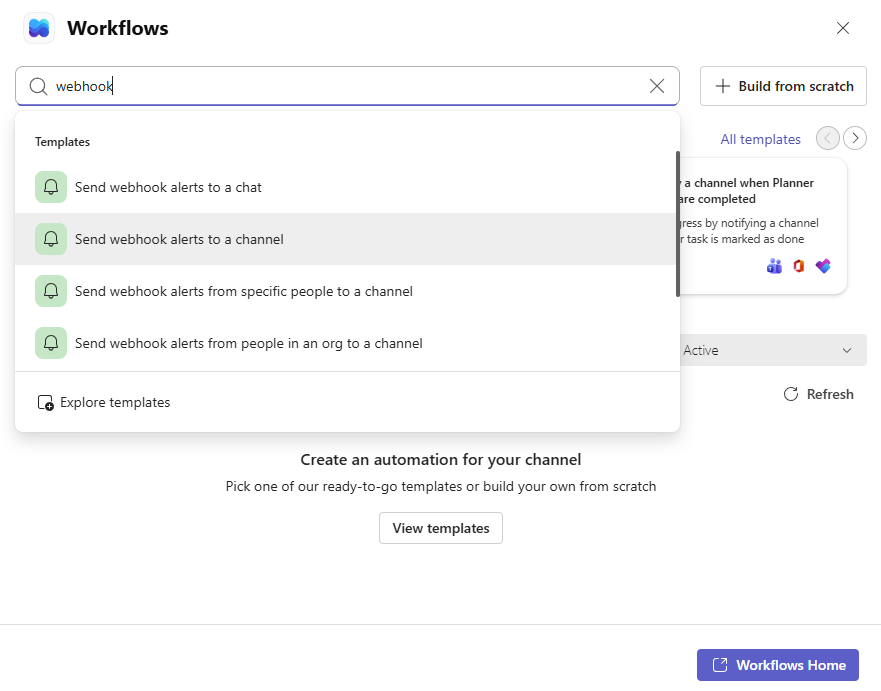The width and height of the screenshot is (881, 691).
Task: Clear the webhook search text
Action: tap(656, 86)
